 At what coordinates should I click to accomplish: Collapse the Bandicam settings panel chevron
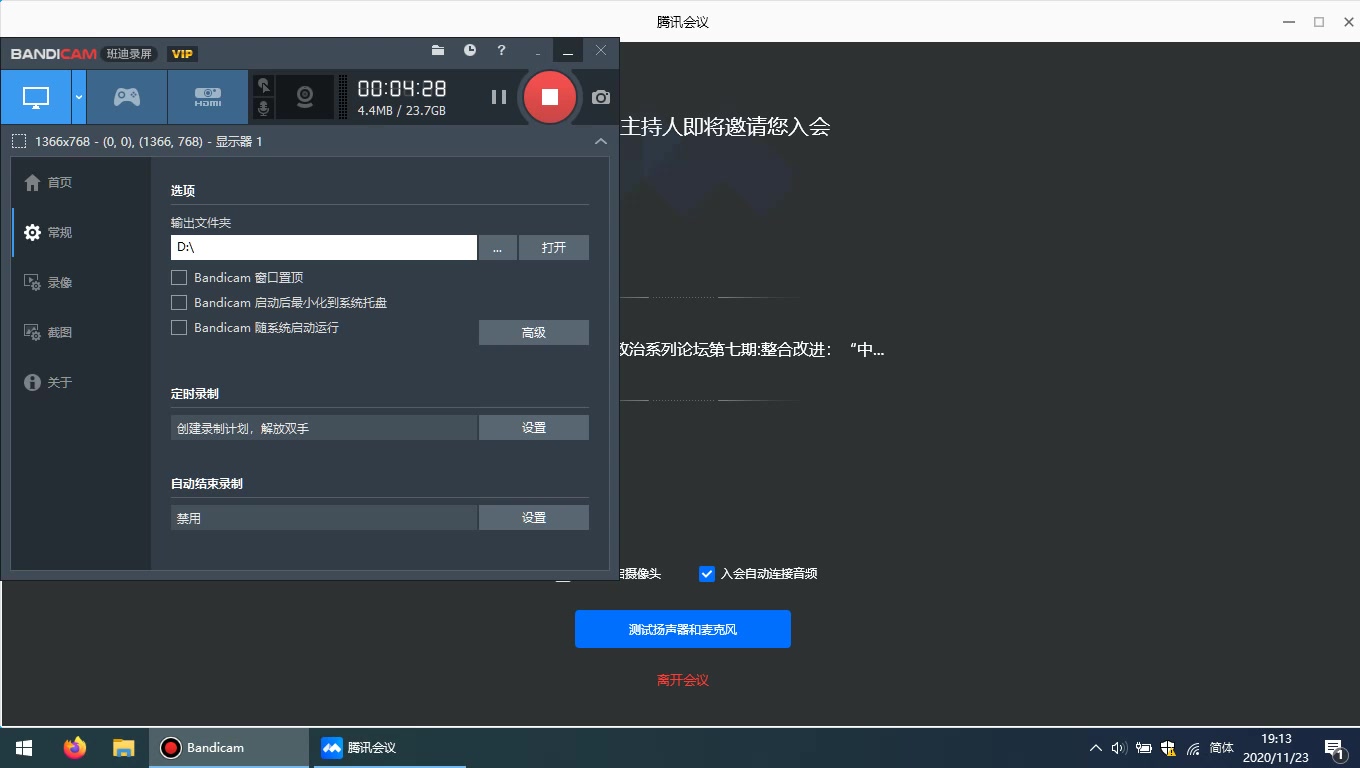600,141
